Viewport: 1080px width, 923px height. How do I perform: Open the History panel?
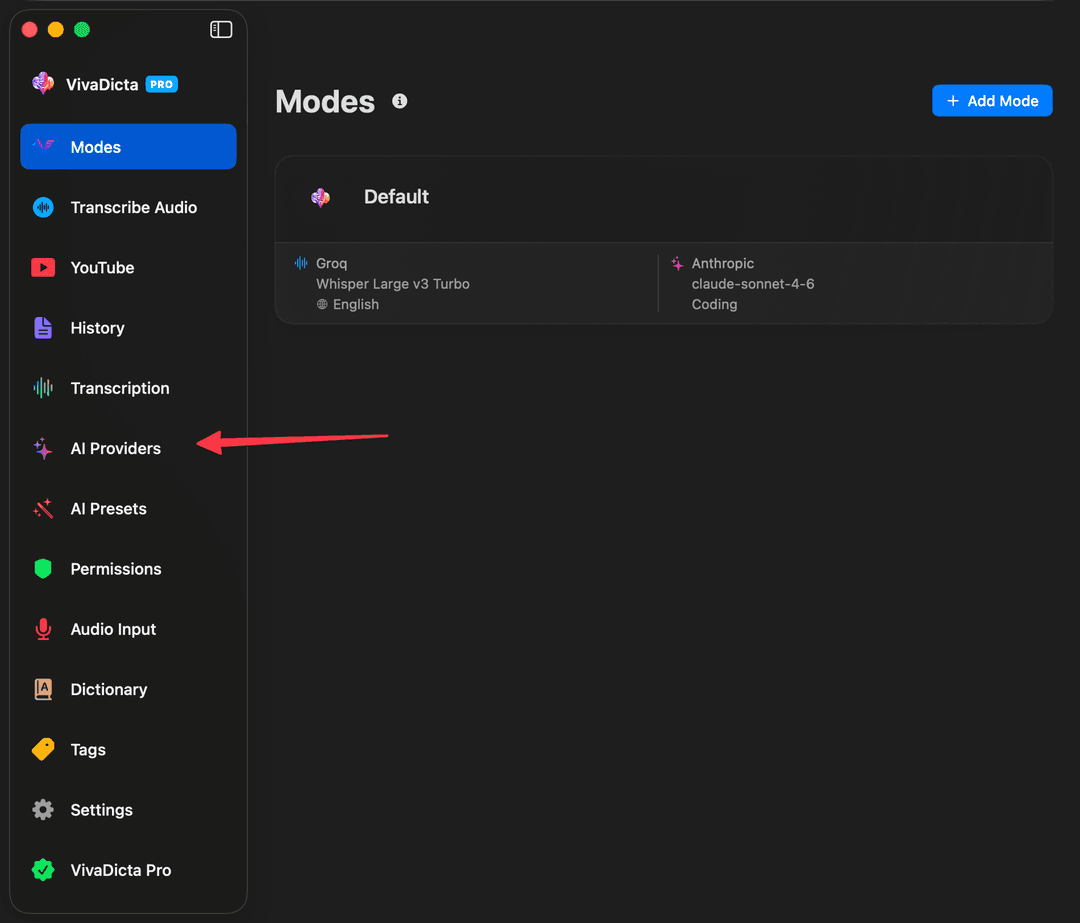[97, 327]
